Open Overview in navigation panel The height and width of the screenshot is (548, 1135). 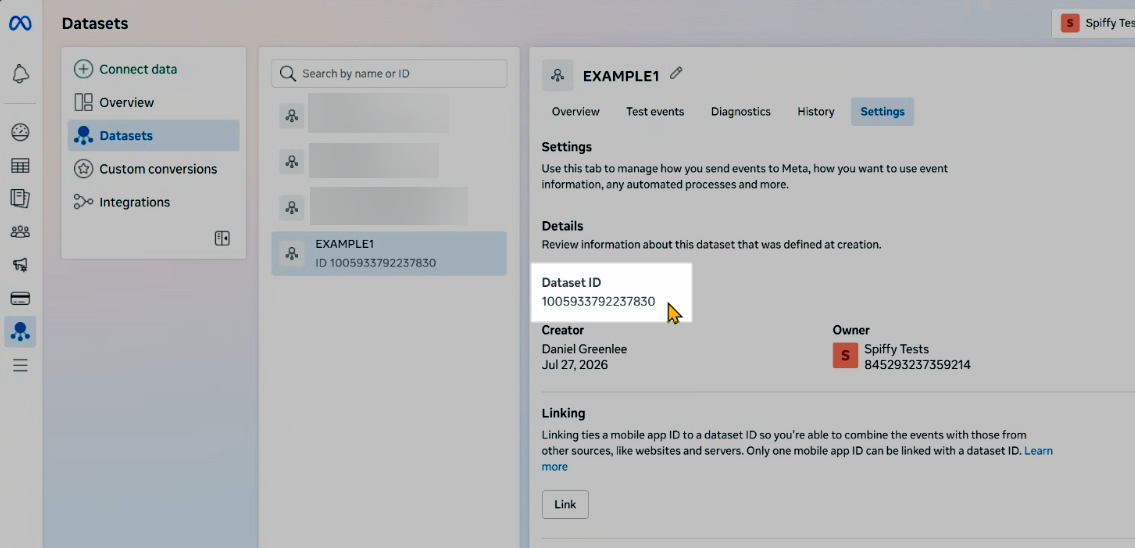[153, 103]
